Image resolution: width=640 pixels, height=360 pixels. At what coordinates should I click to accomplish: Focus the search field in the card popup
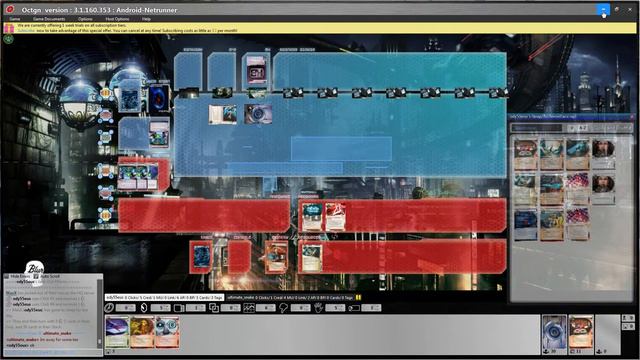(x=536, y=128)
